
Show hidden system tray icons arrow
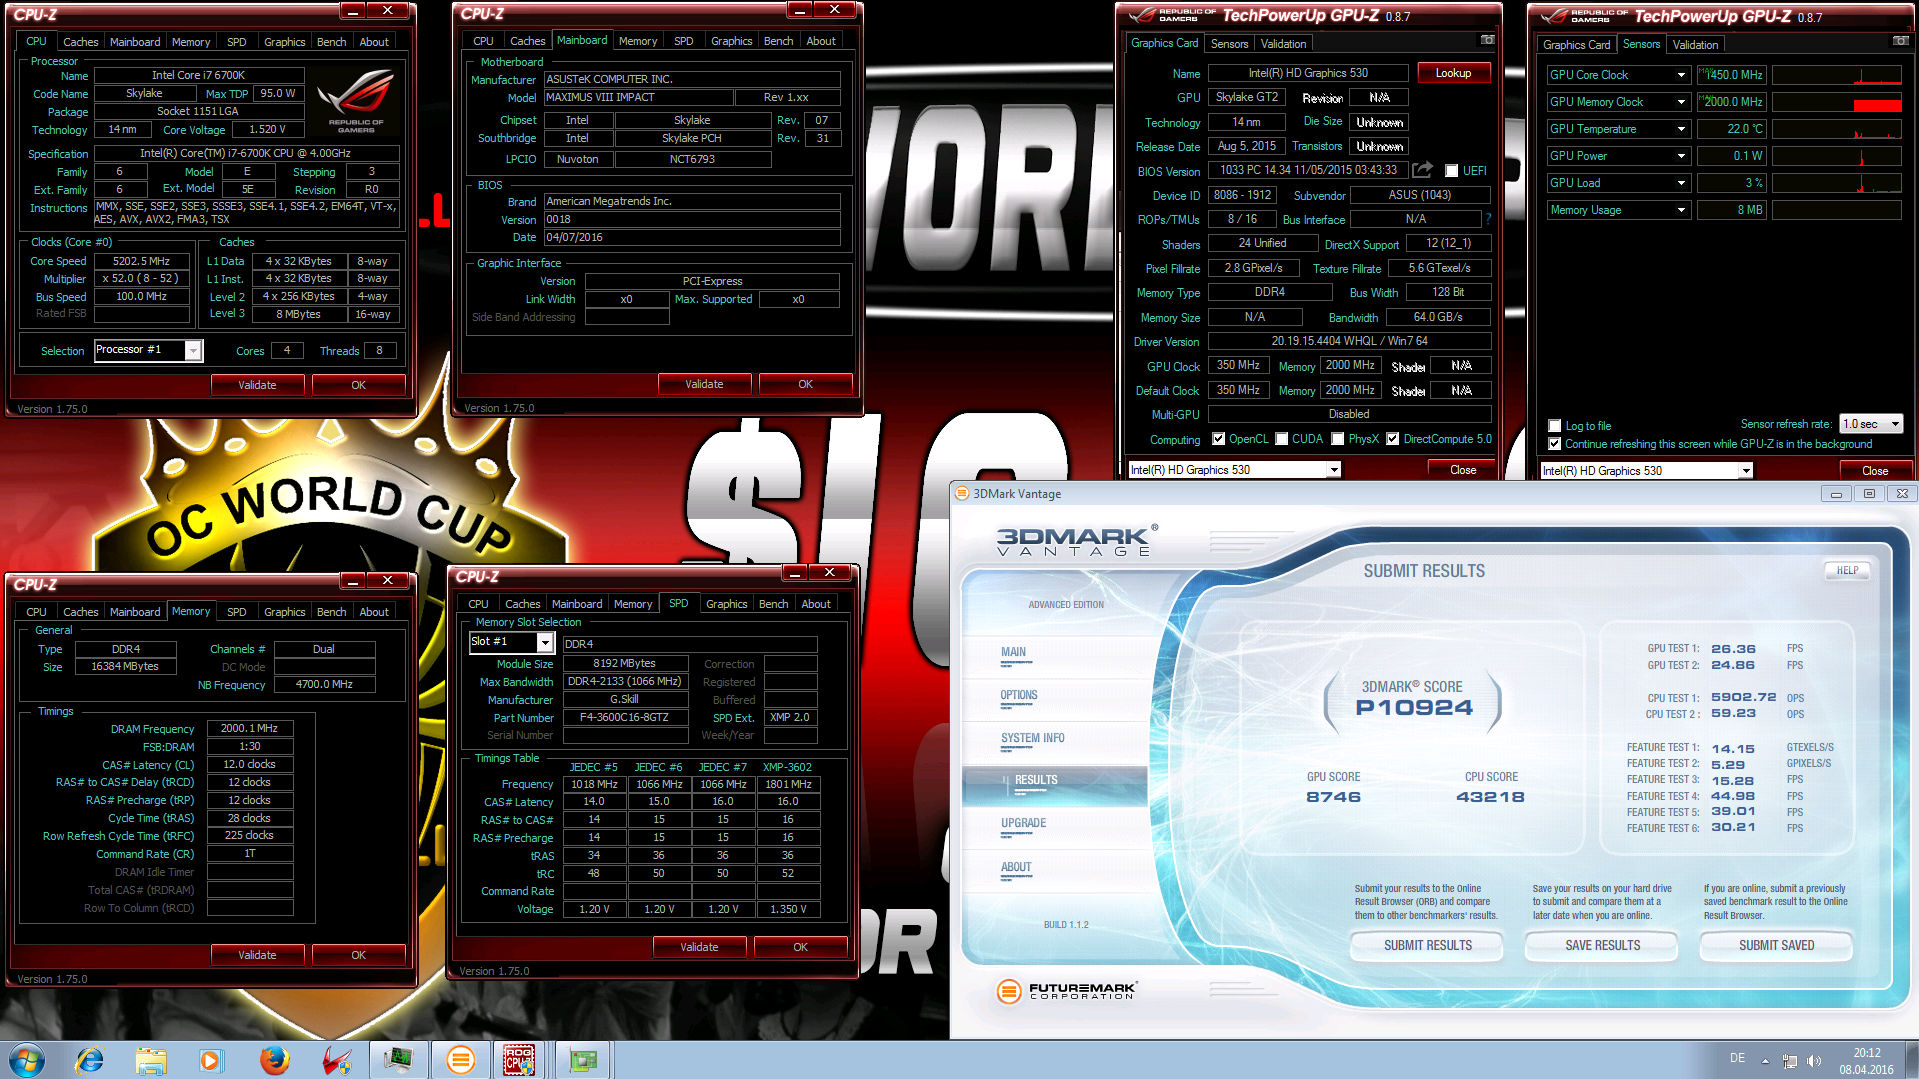pos(1765,1060)
